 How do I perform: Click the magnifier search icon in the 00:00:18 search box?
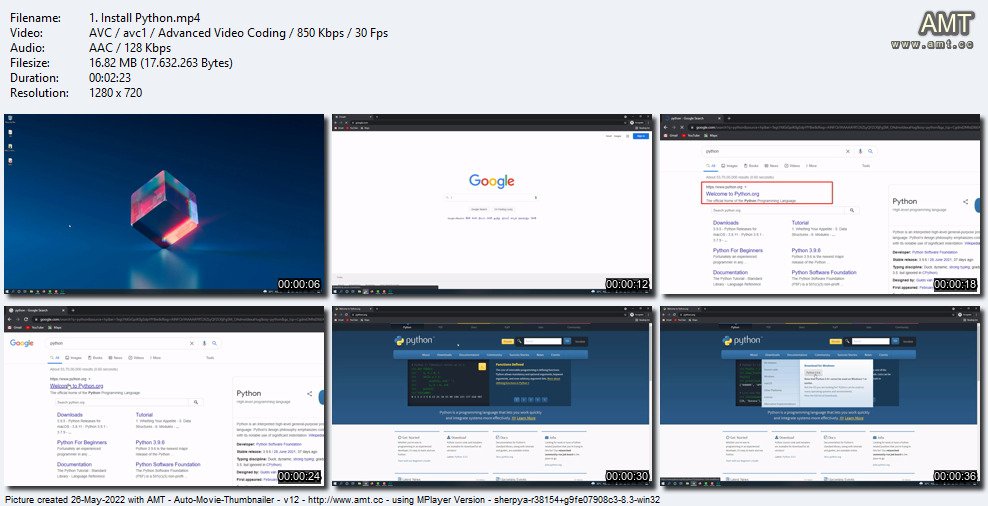click(870, 151)
